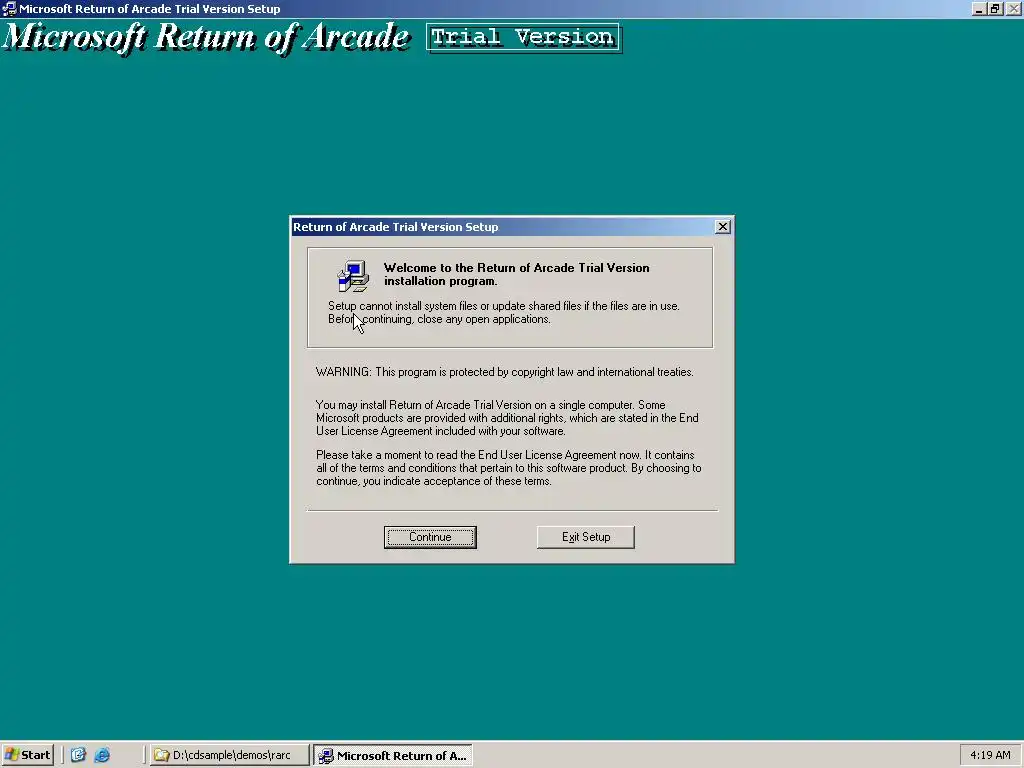Click the Welcome to Return of Arcade heading

tap(517, 274)
